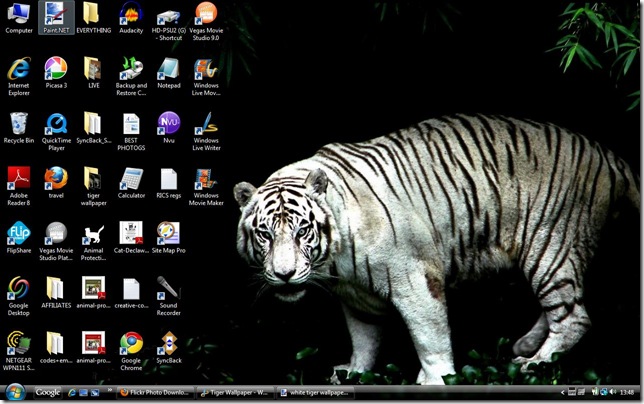Open the RICS regs file
Viewport: 644px width, 404px height.
(x=169, y=183)
